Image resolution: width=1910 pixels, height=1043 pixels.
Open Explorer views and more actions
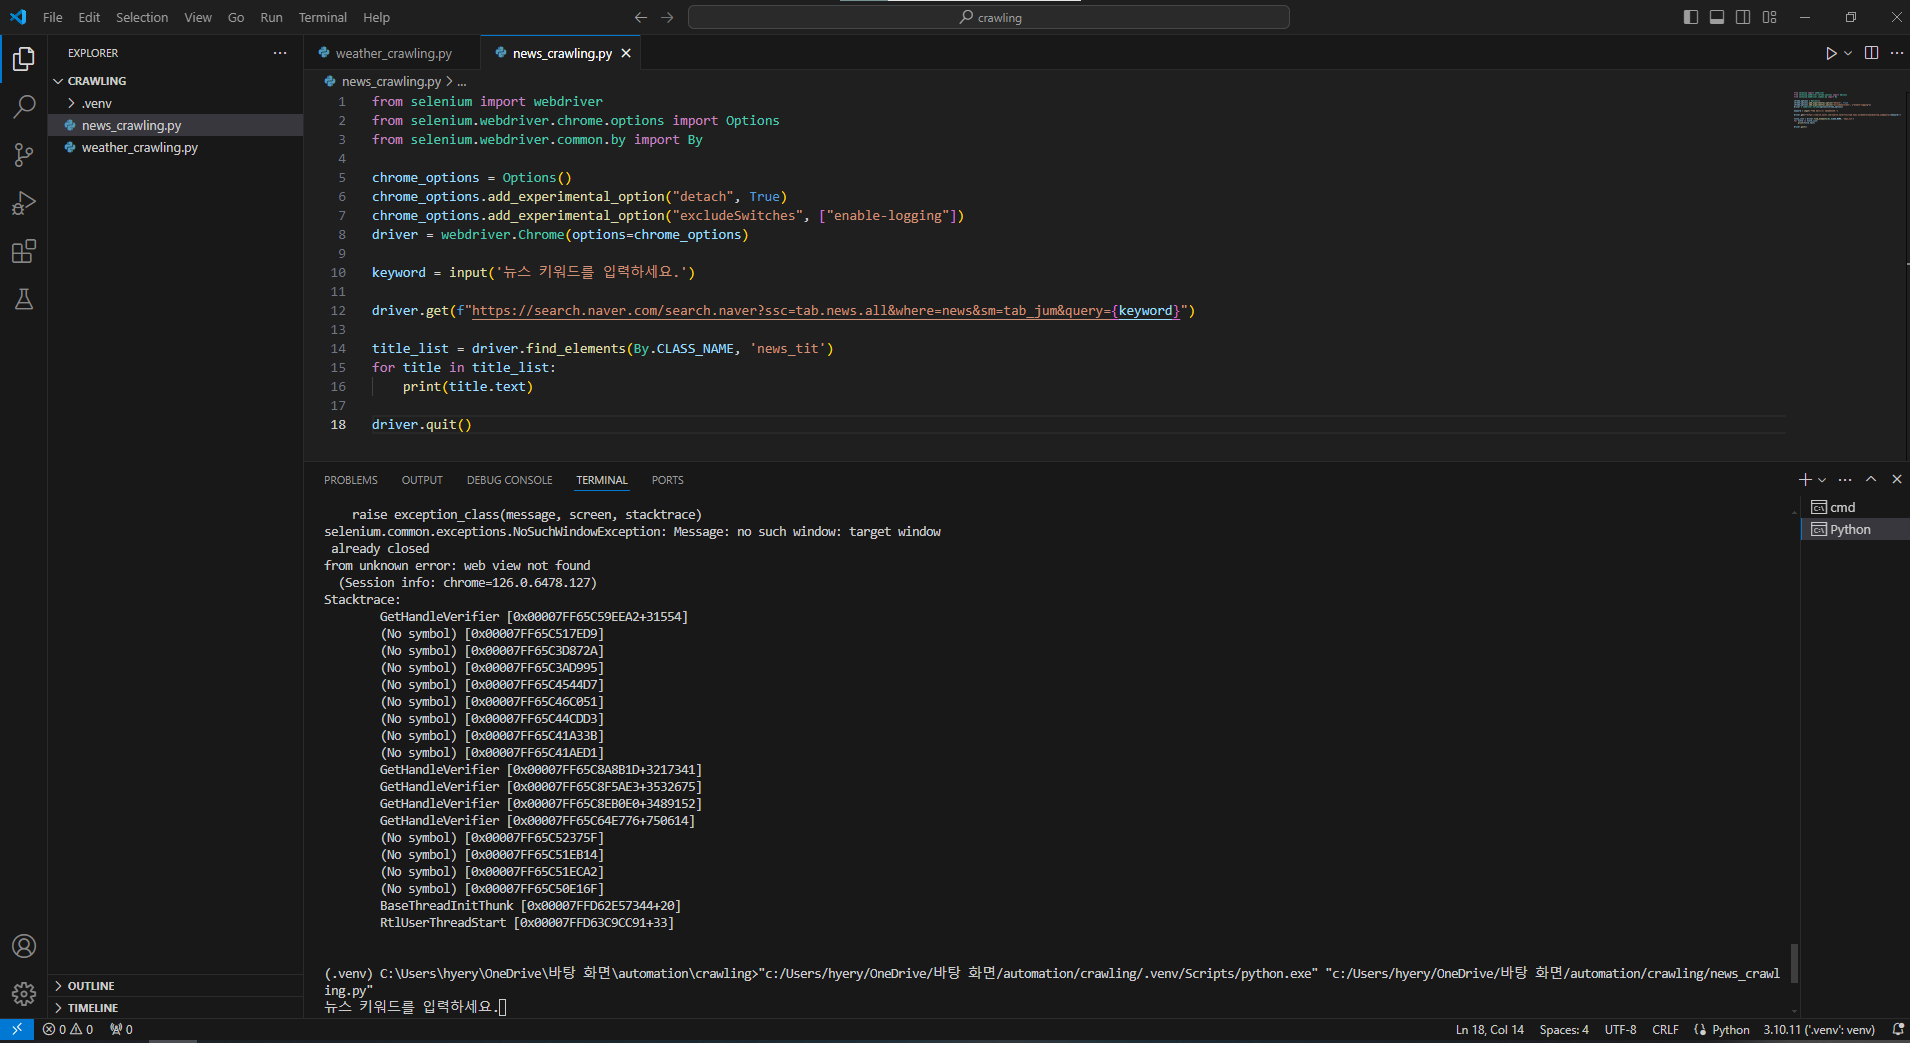tap(280, 53)
